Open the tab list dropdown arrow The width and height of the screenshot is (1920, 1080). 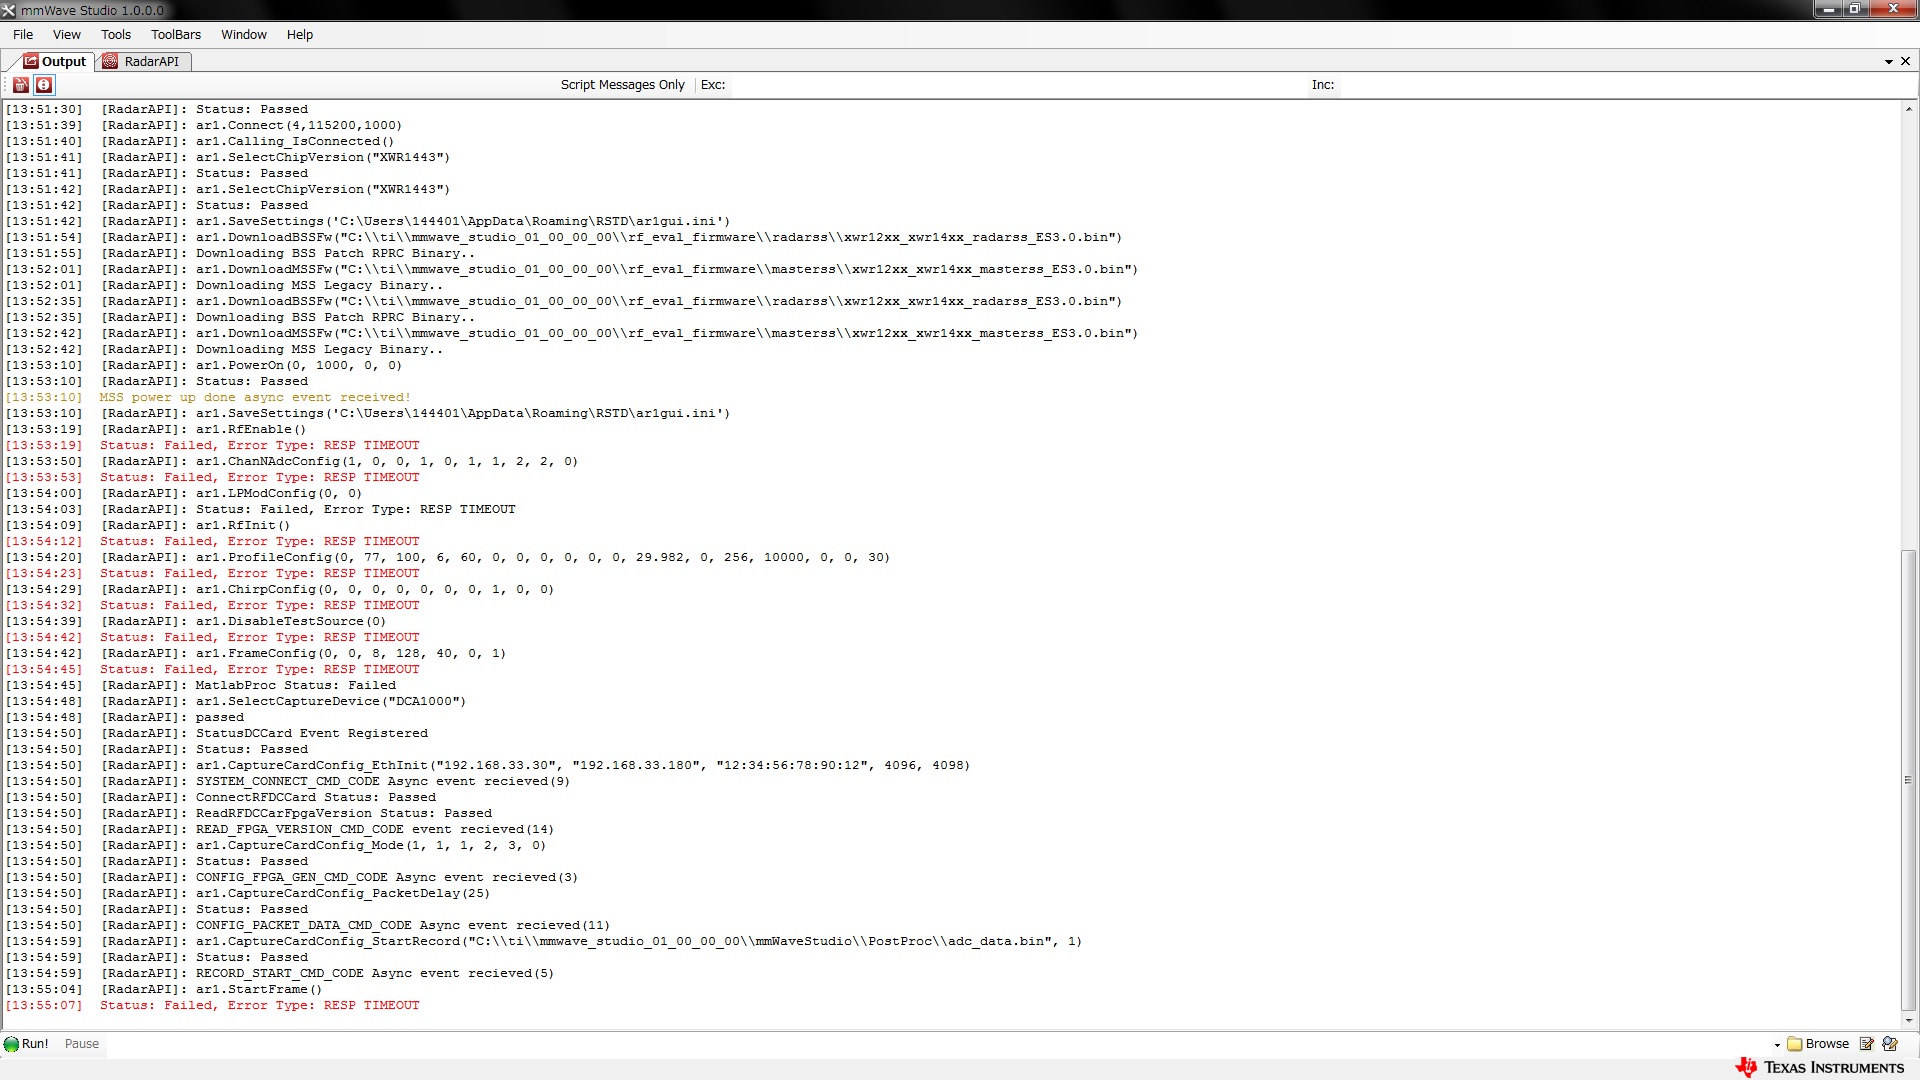click(1888, 62)
